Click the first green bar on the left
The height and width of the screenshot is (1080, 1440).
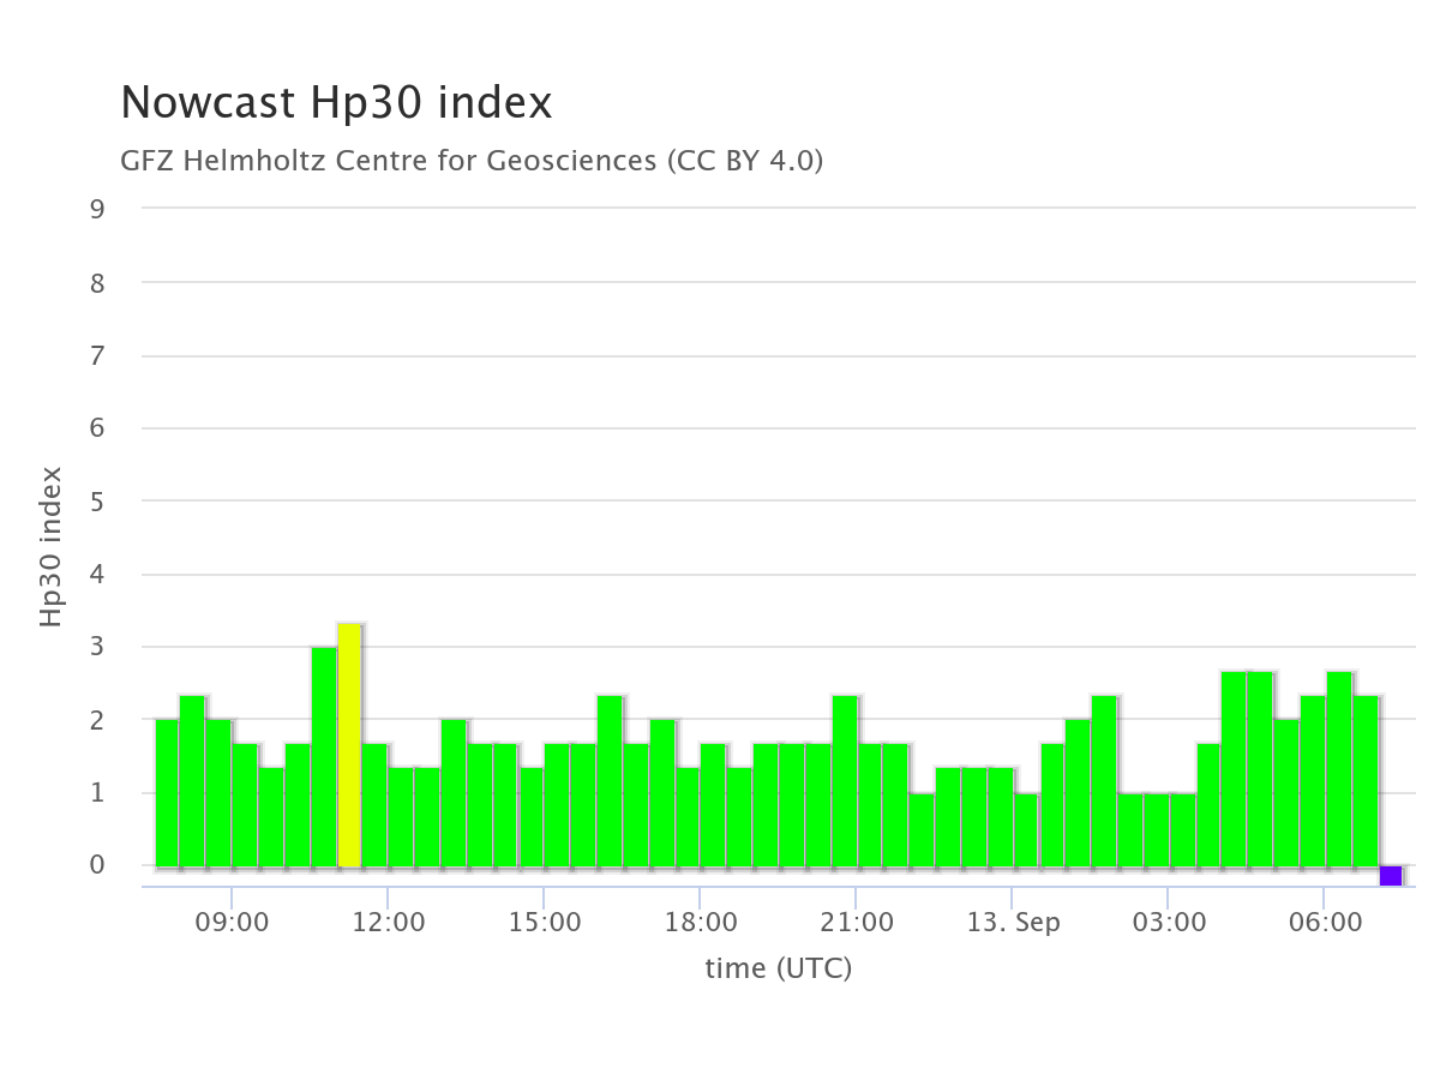click(x=167, y=793)
